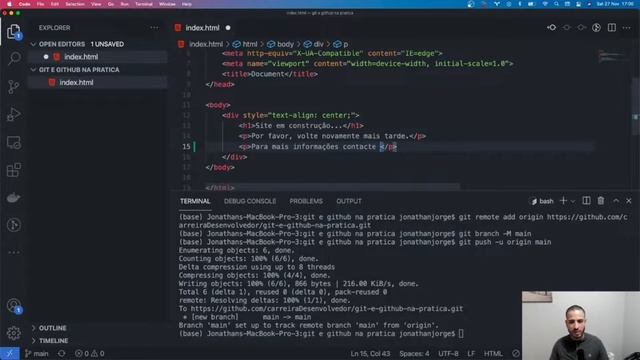
Task: Open the File menu
Action: 40,4
